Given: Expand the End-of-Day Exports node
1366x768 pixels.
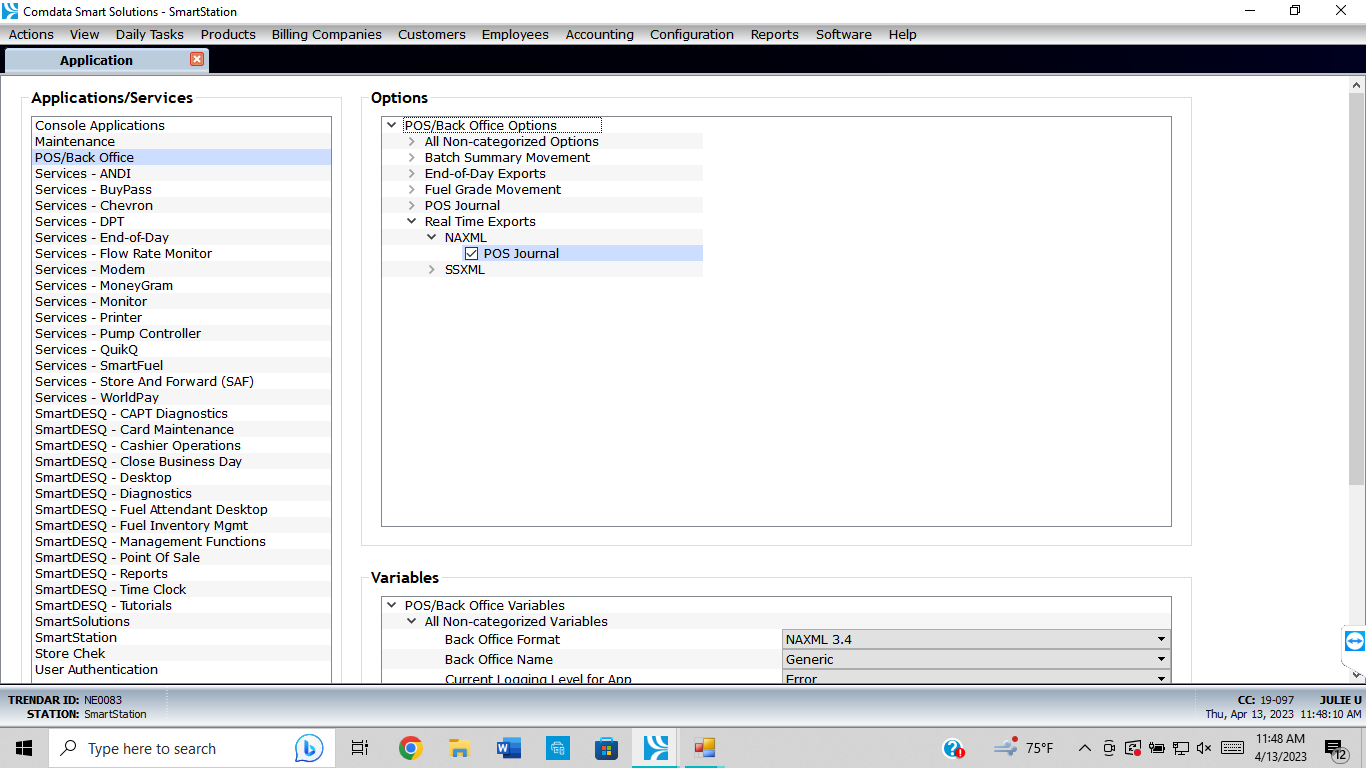Looking at the screenshot, I should [412, 174].
